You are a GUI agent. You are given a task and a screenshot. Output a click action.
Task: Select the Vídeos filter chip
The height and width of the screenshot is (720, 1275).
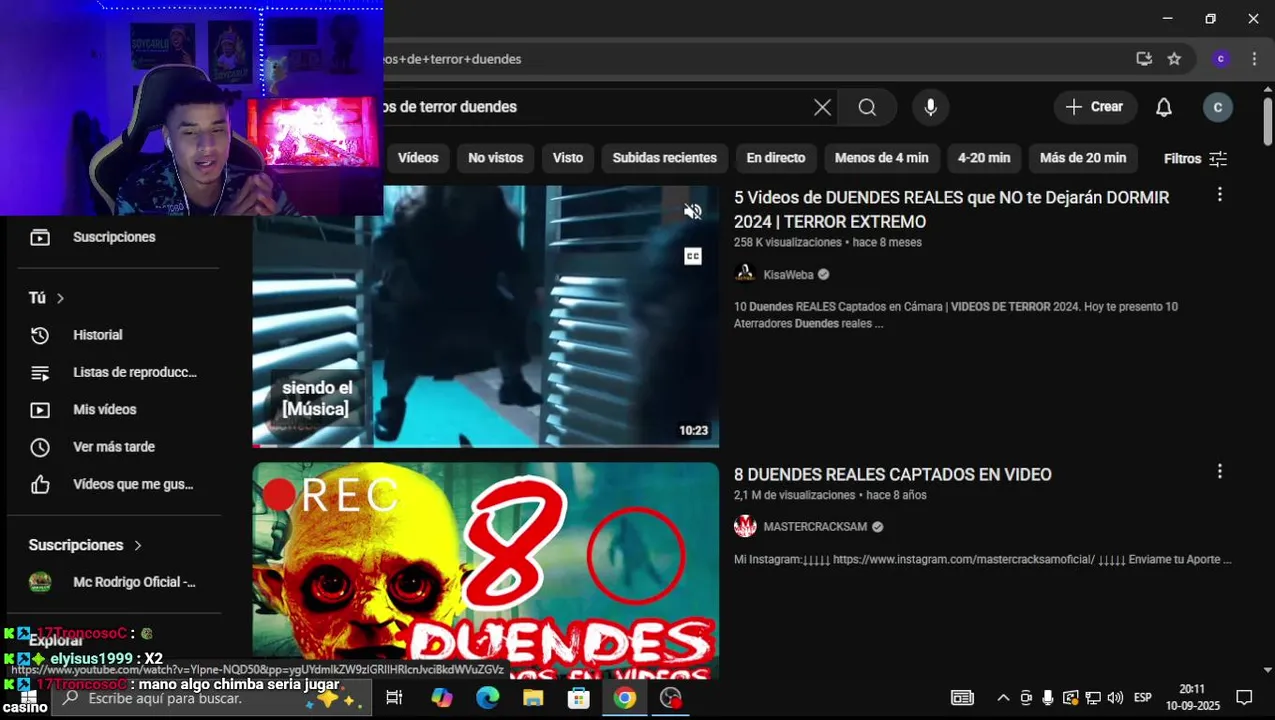point(418,158)
